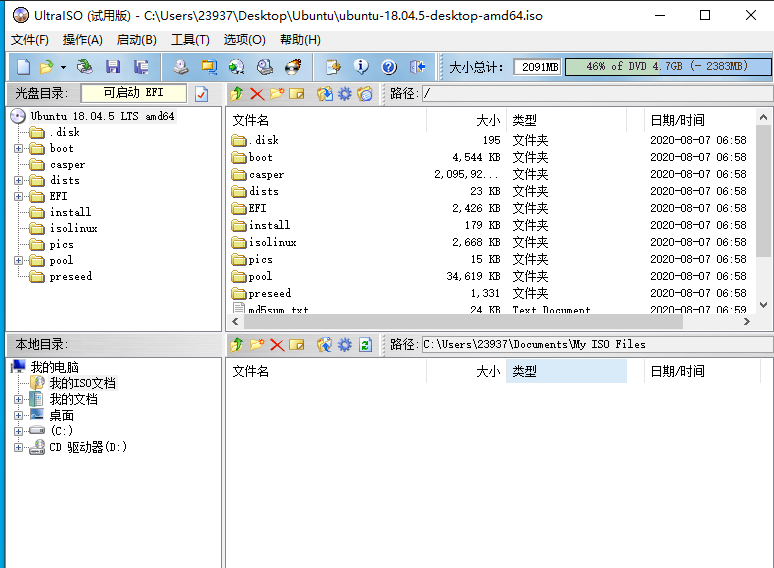Click the compress ISO toolbar icon

click(x=209, y=67)
